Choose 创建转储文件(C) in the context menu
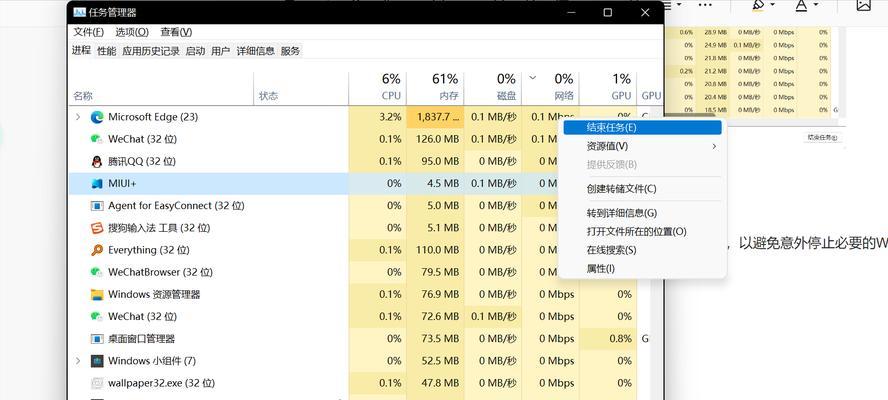Image resolution: width=888 pixels, height=400 pixels. [x=642, y=189]
